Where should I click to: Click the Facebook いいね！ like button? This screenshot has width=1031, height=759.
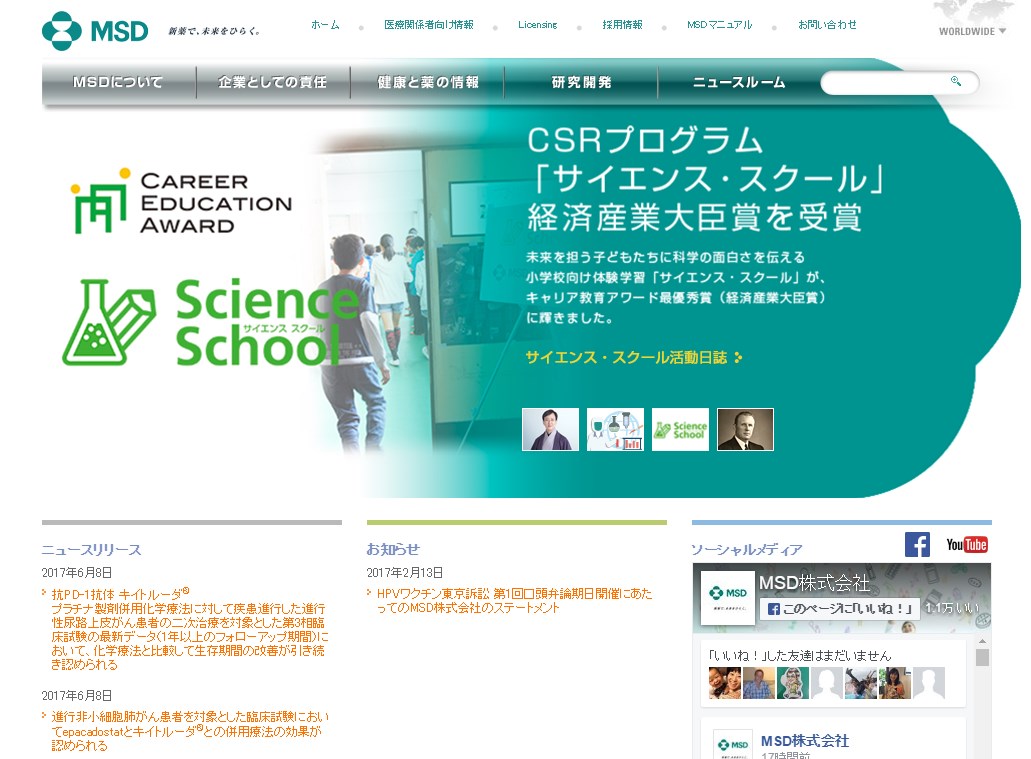point(840,608)
